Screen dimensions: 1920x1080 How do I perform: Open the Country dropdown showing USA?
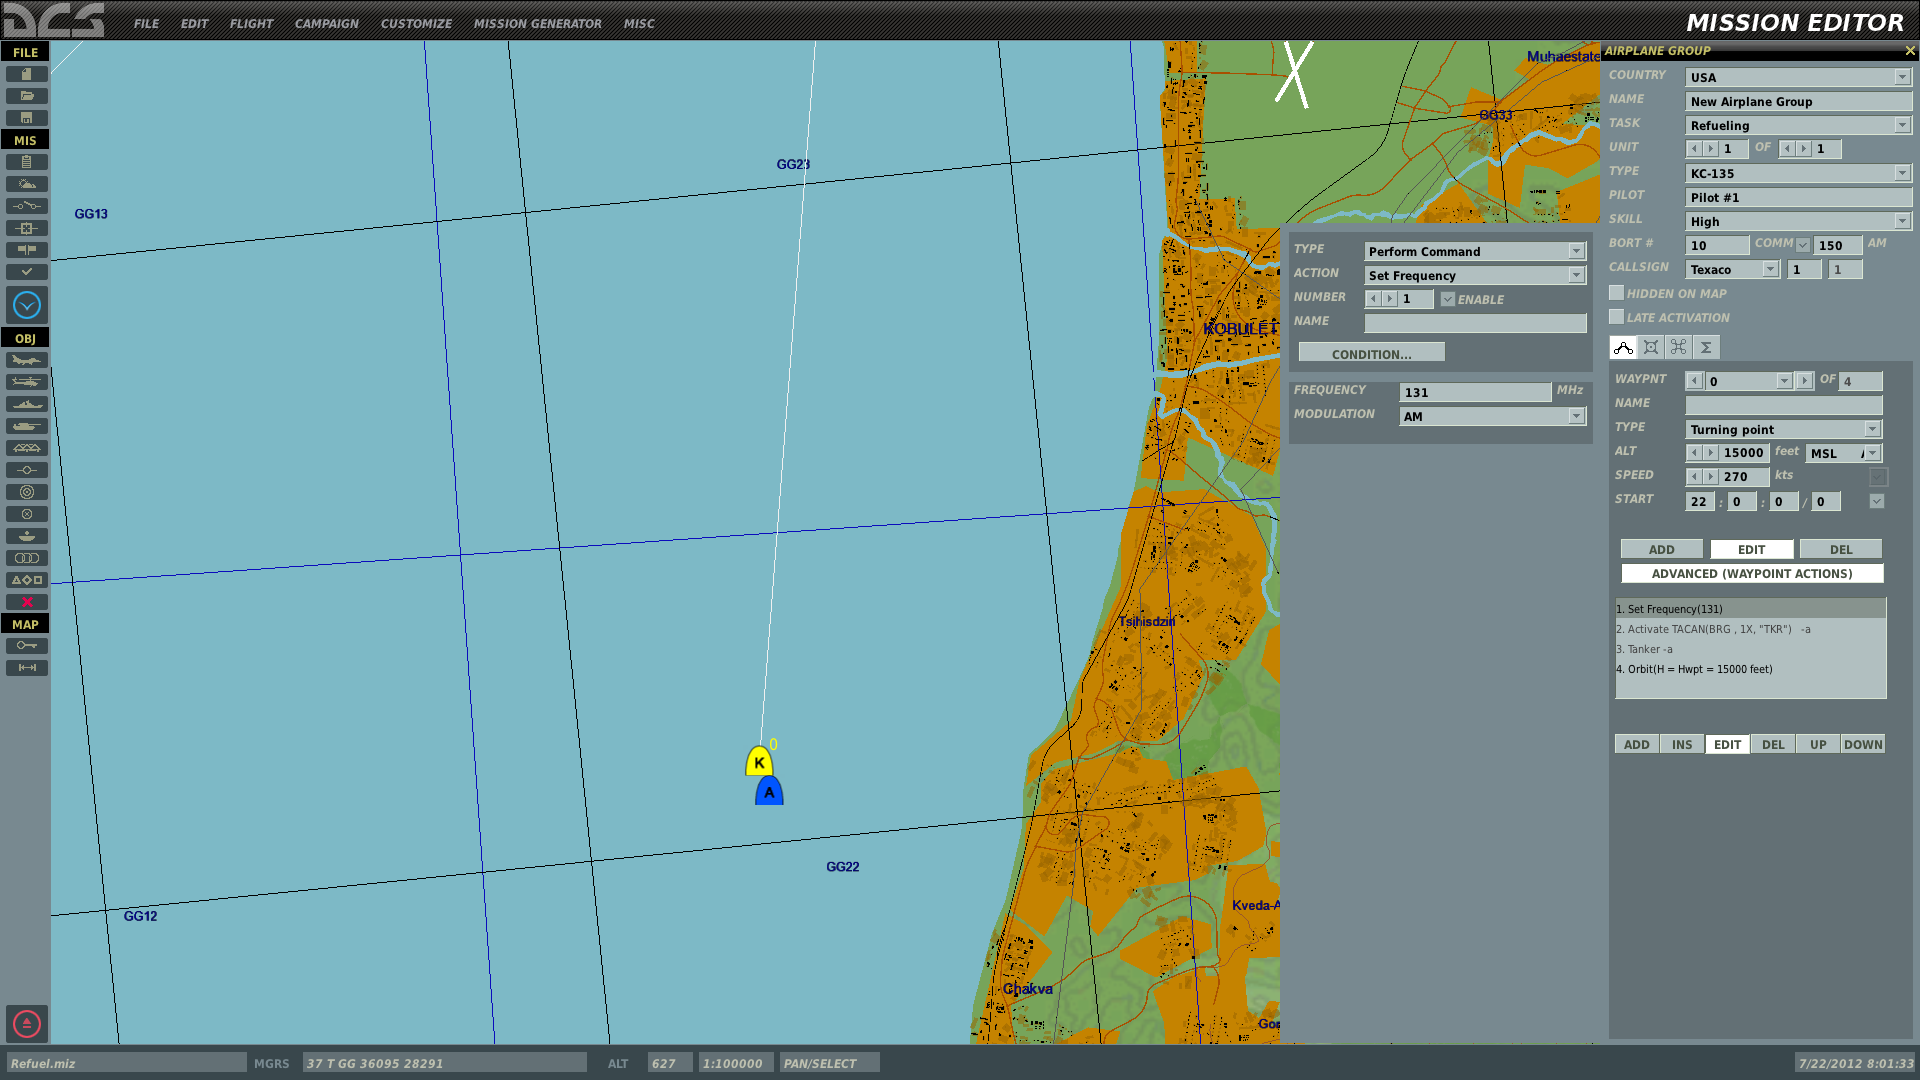(x=1798, y=77)
